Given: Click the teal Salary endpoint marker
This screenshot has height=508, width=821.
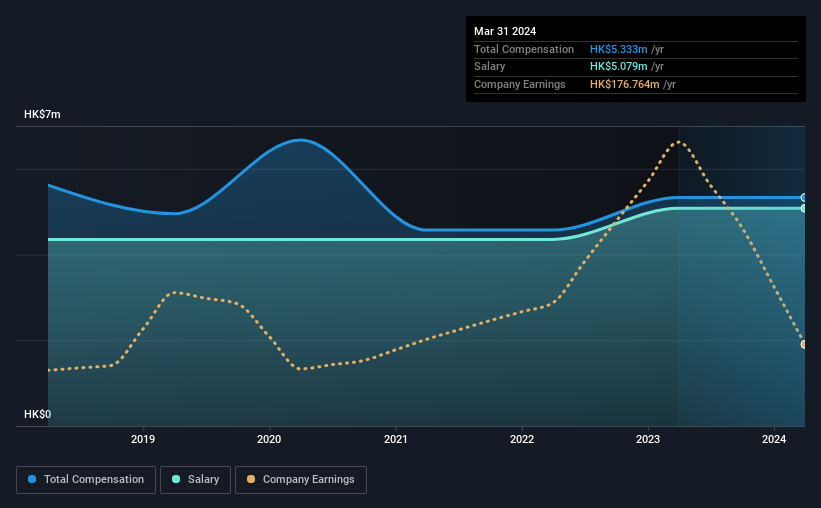Looking at the screenshot, I should click(x=804, y=208).
